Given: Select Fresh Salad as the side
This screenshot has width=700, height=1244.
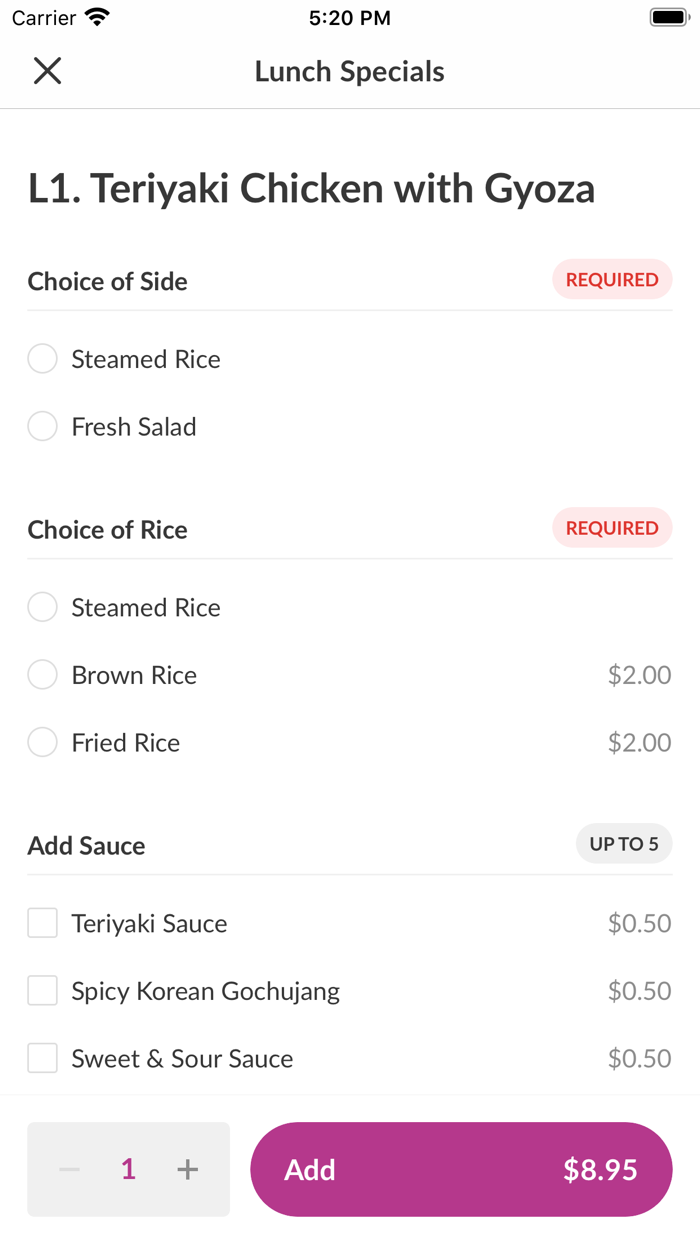Looking at the screenshot, I should (x=42, y=426).
